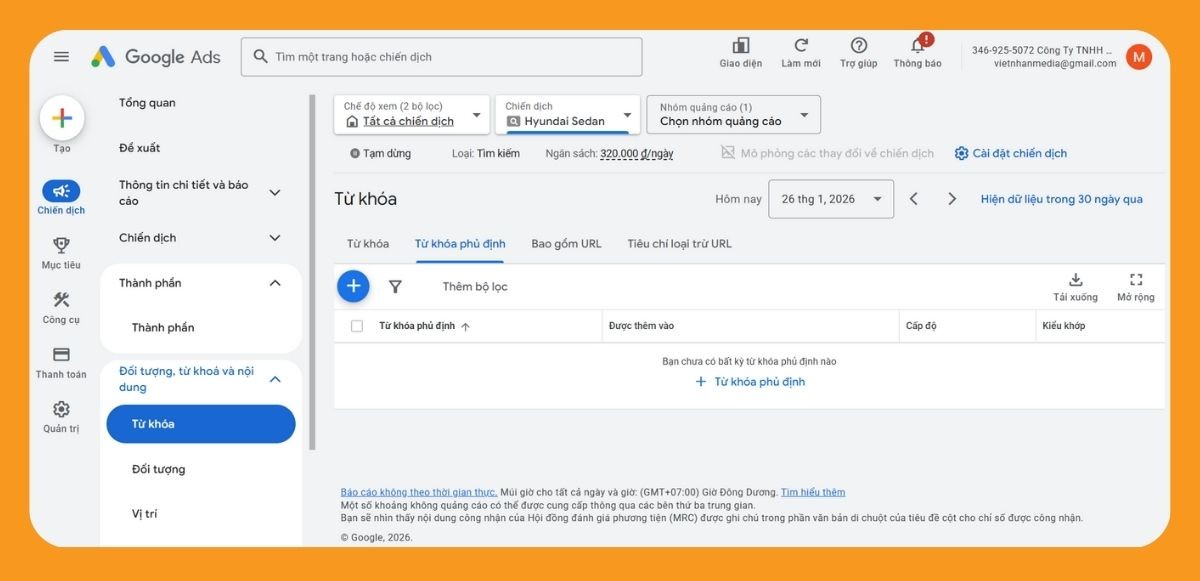Click the campaign search input field
This screenshot has height=581, width=1200.
click(440, 56)
